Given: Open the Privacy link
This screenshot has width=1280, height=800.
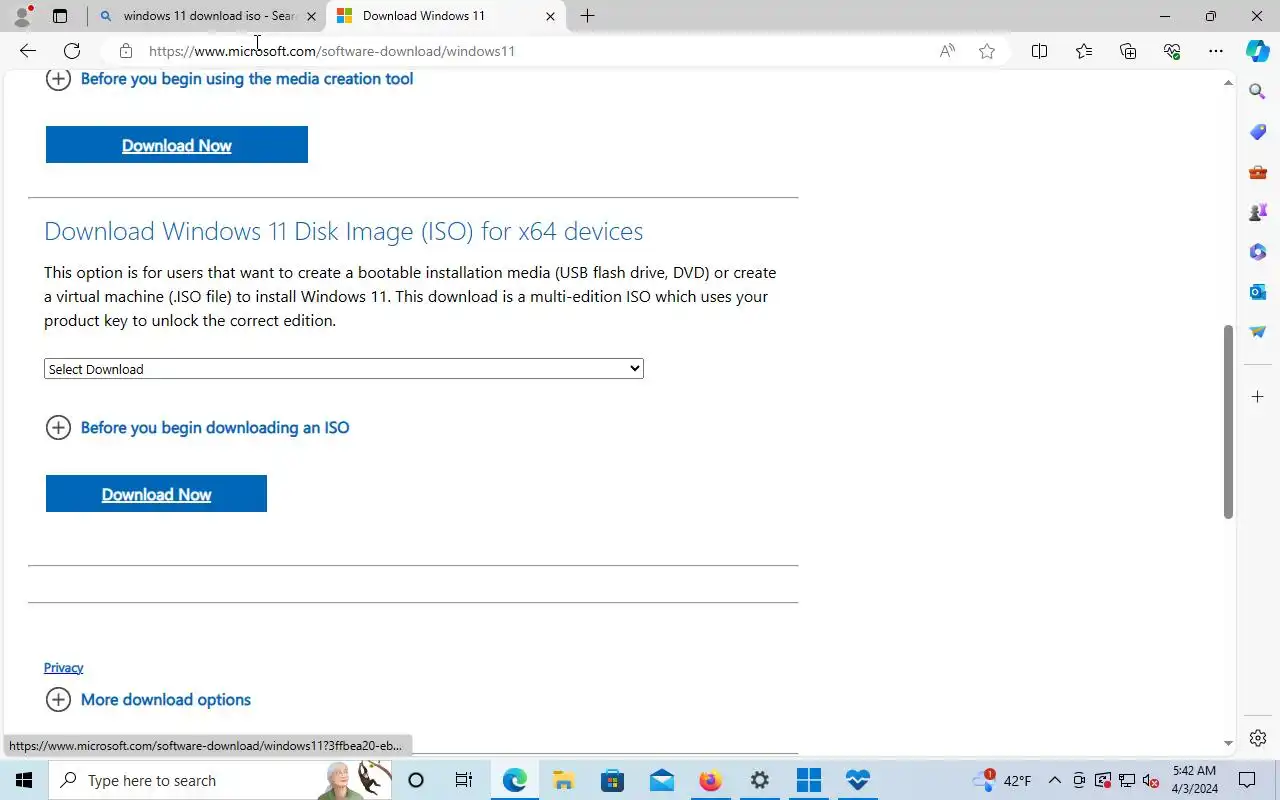Looking at the screenshot, I should coord(63,668).
